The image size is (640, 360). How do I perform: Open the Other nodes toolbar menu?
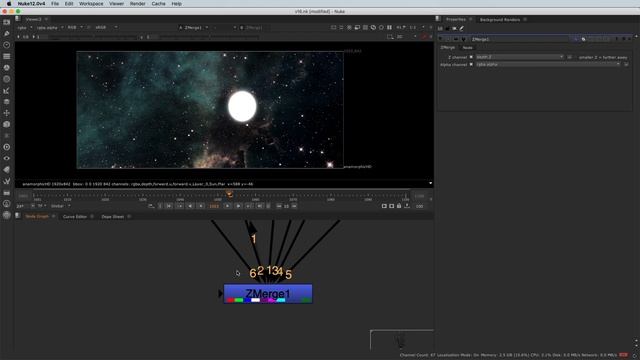pyautogui.click(x=7, y=193)
